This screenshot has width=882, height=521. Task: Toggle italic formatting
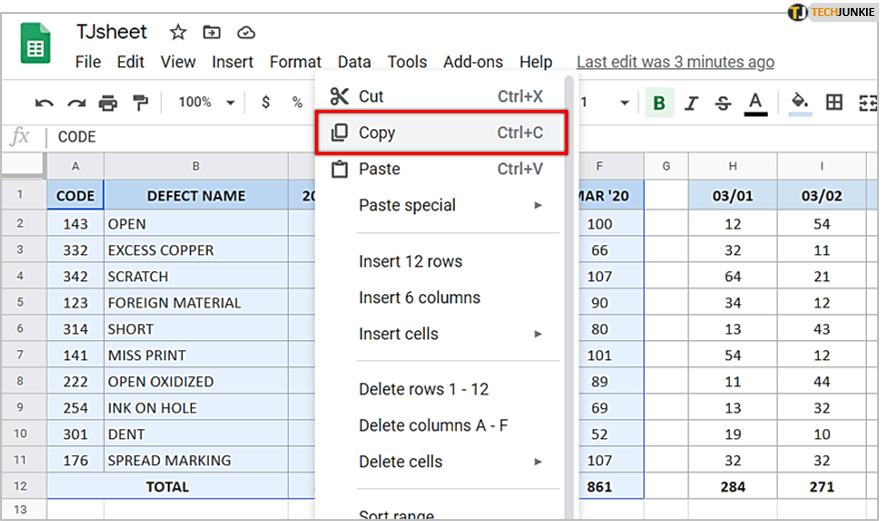(x=692, y=102)
